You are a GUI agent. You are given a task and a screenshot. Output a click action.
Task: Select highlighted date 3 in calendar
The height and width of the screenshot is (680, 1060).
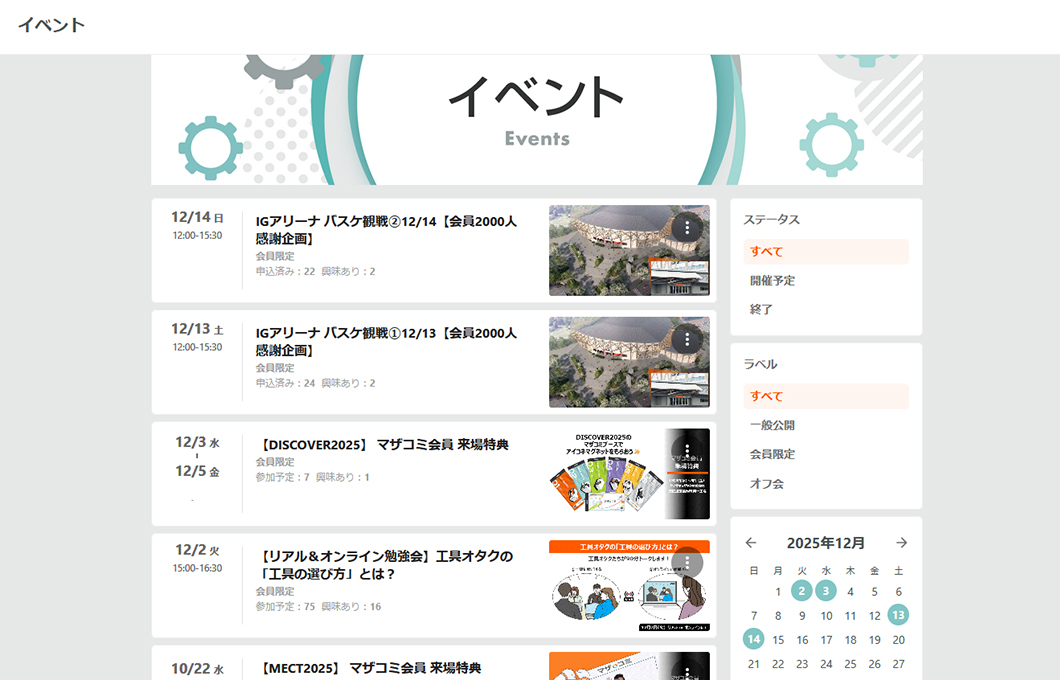tap(825, 591)
